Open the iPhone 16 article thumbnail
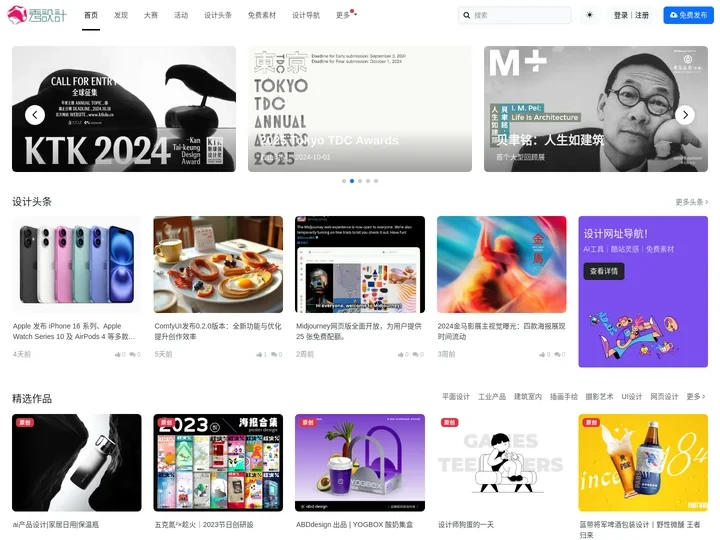This screenshot has height=540, width=720. 77,264
